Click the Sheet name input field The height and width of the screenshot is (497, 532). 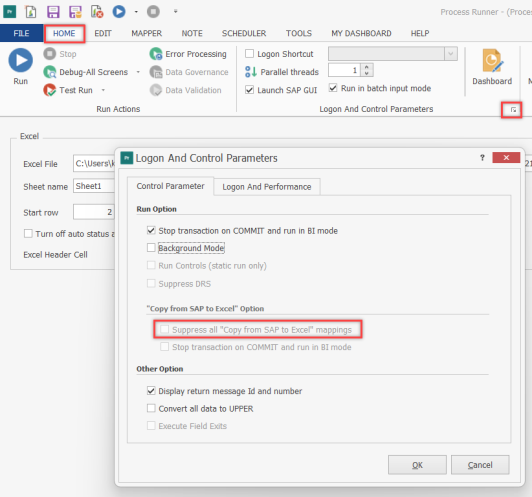(94, 186)
